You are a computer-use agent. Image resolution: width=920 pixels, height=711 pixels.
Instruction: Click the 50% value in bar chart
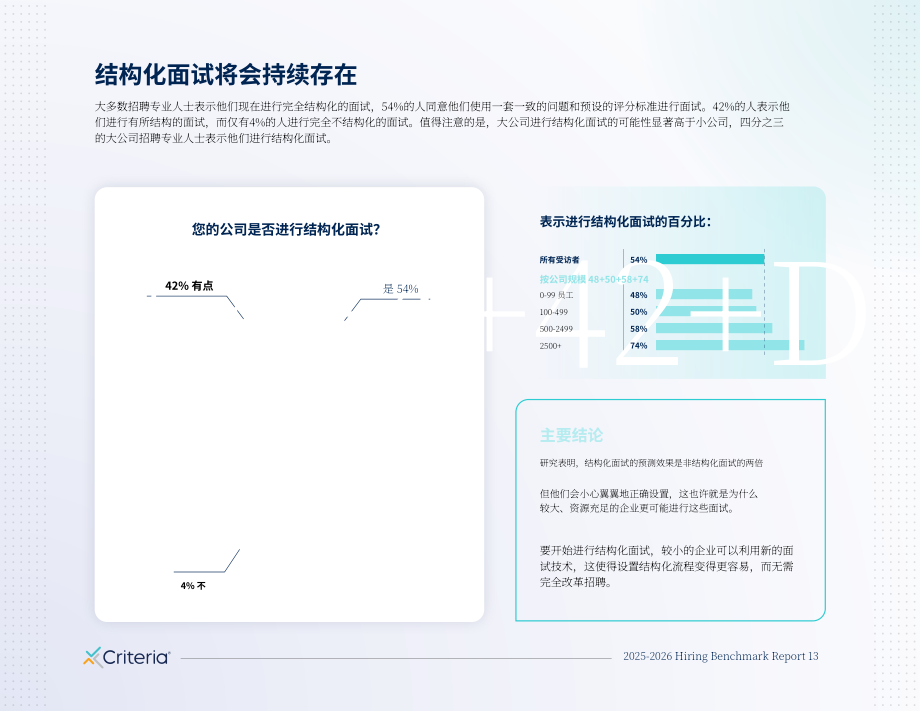[x=638, y=312]
